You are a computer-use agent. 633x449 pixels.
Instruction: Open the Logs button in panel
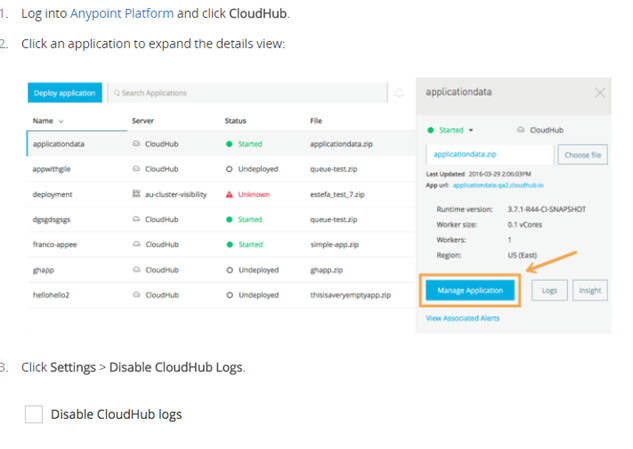(549, 290)
